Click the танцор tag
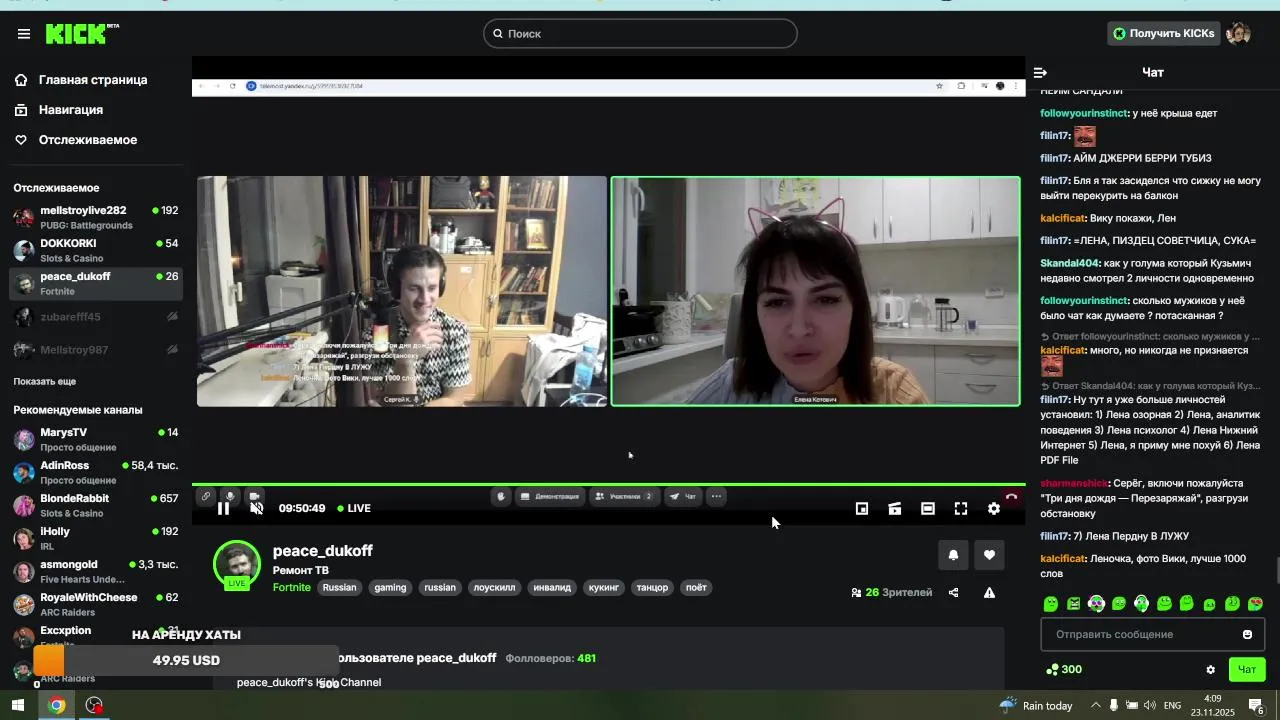 [652, 587]
